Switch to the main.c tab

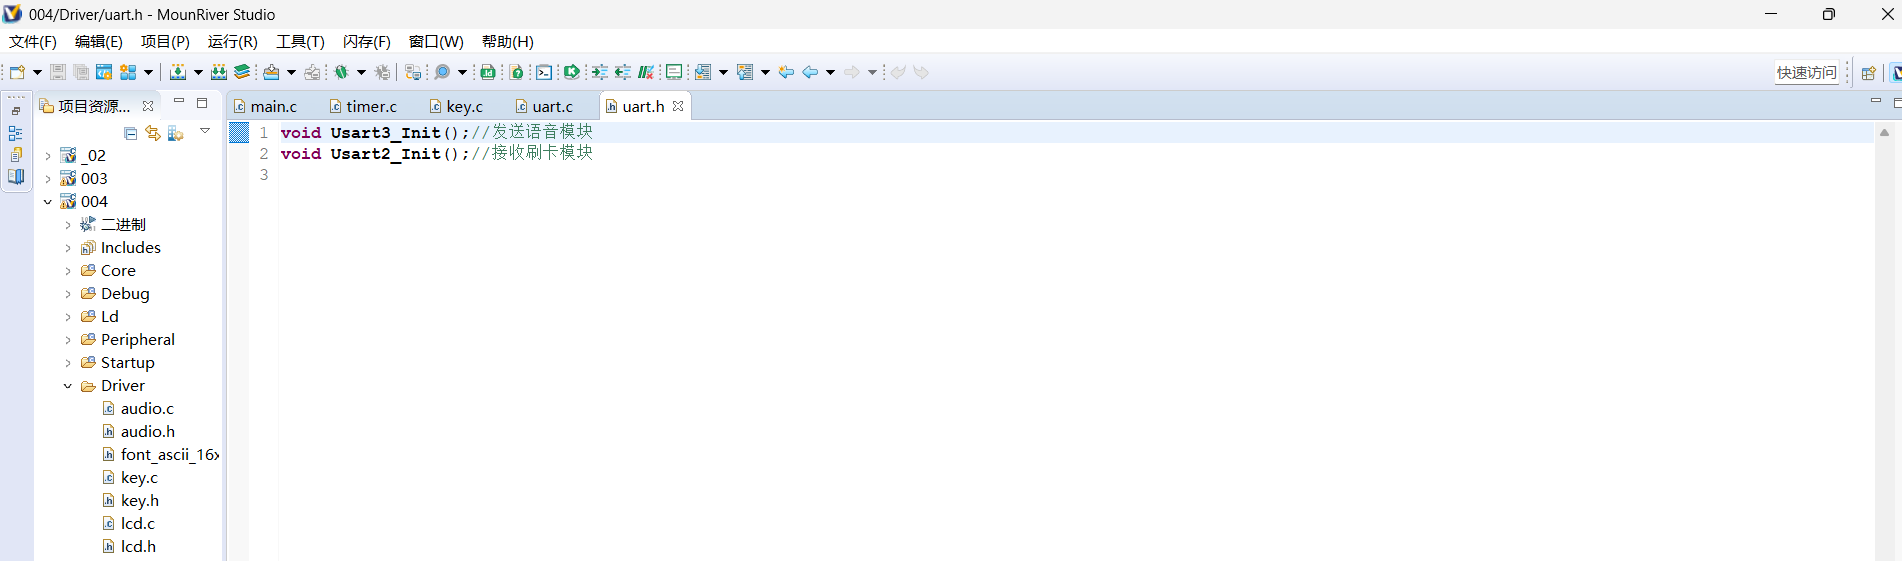coord(272,107)
